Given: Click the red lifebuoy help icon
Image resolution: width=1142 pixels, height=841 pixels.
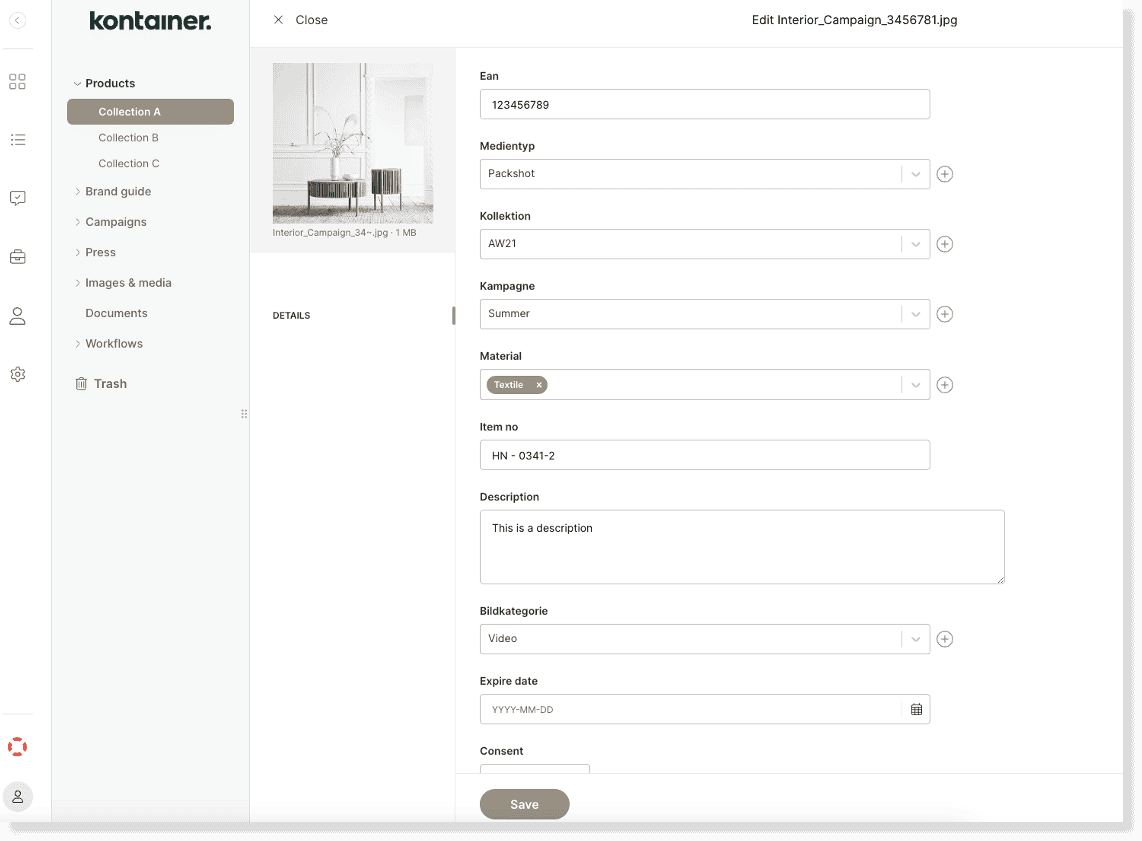Looking at the screenshot, I should (17, 746).
